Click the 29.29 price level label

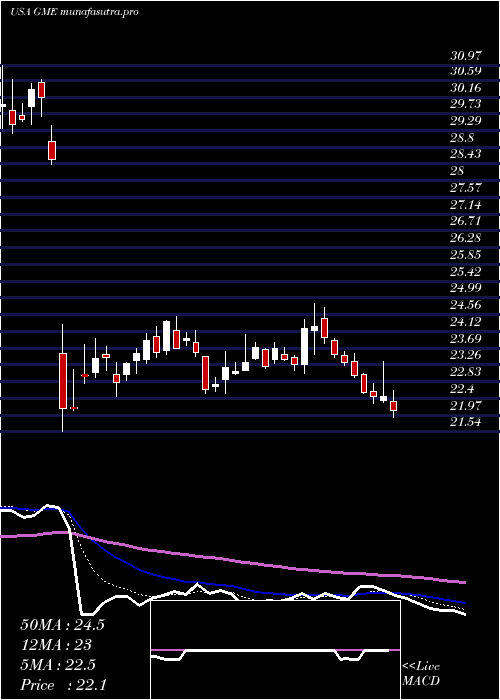(466, 121)
